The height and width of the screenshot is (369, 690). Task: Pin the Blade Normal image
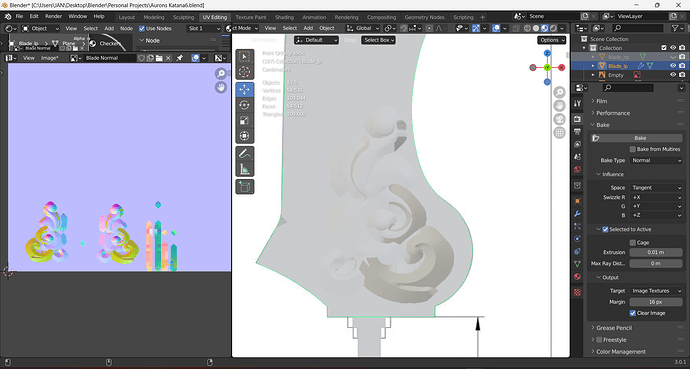click(180, 58)
